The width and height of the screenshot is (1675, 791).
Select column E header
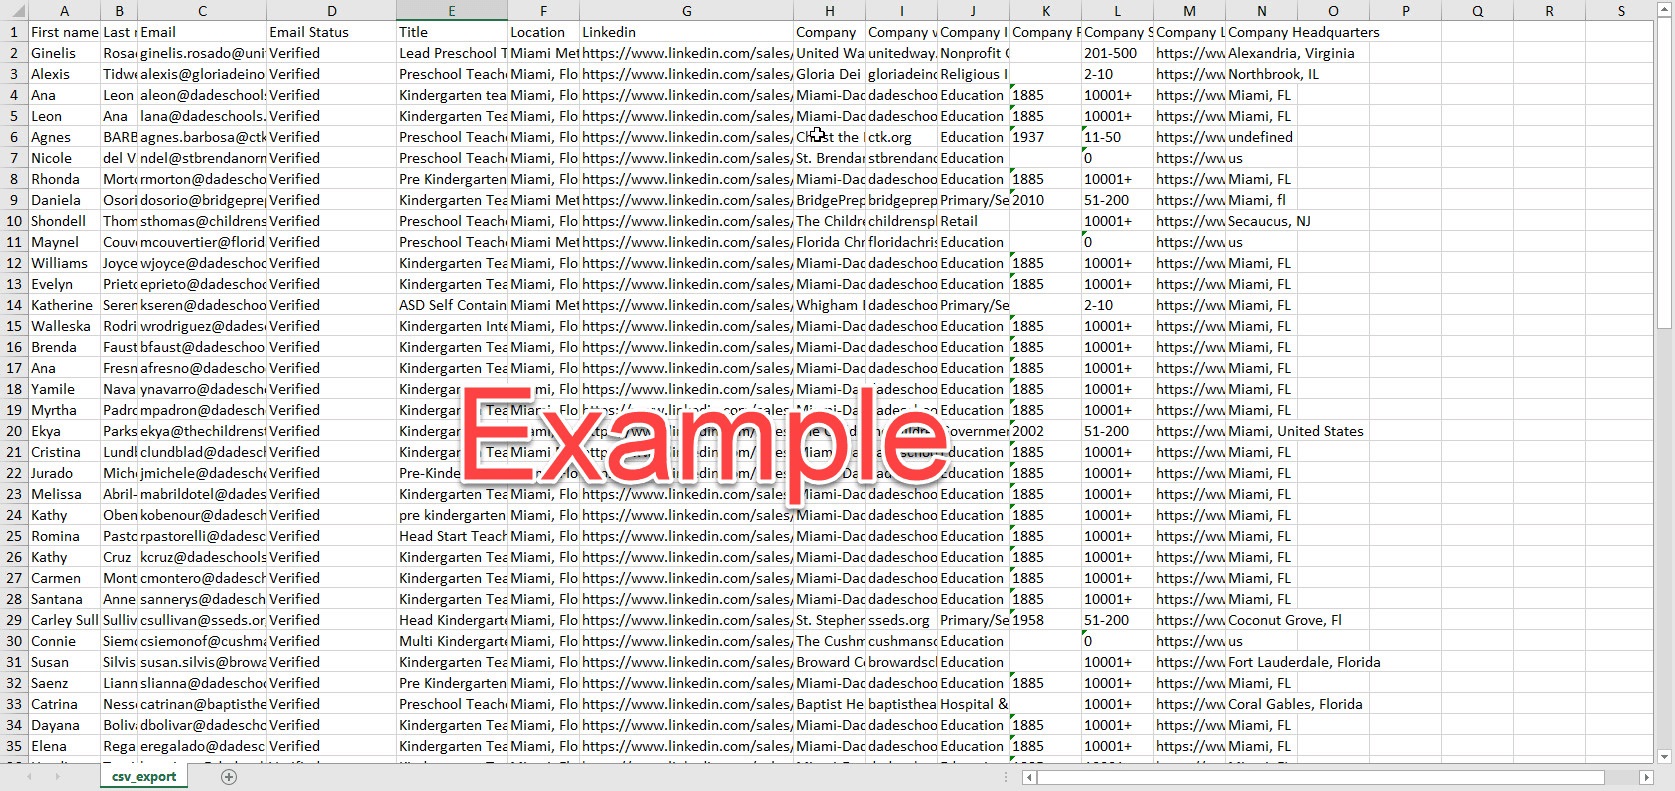pos(452,11)
